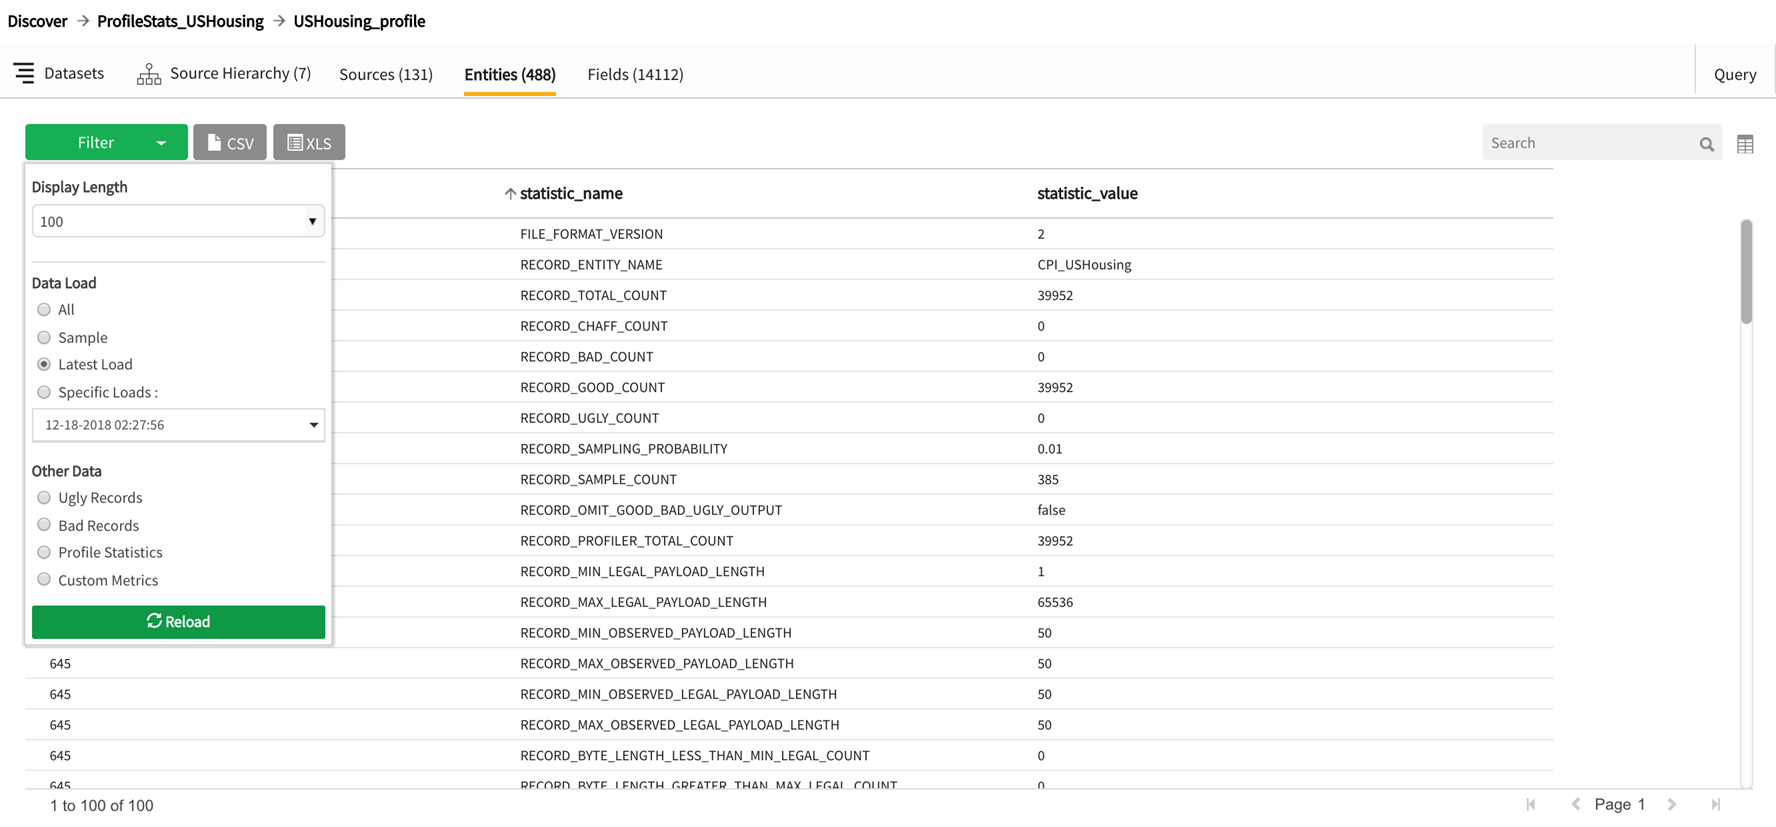Select the CPI_USHousing value cell
Image resolution: width=1776 pixels, height=827 pixels.
click(x=1084, y=265)
